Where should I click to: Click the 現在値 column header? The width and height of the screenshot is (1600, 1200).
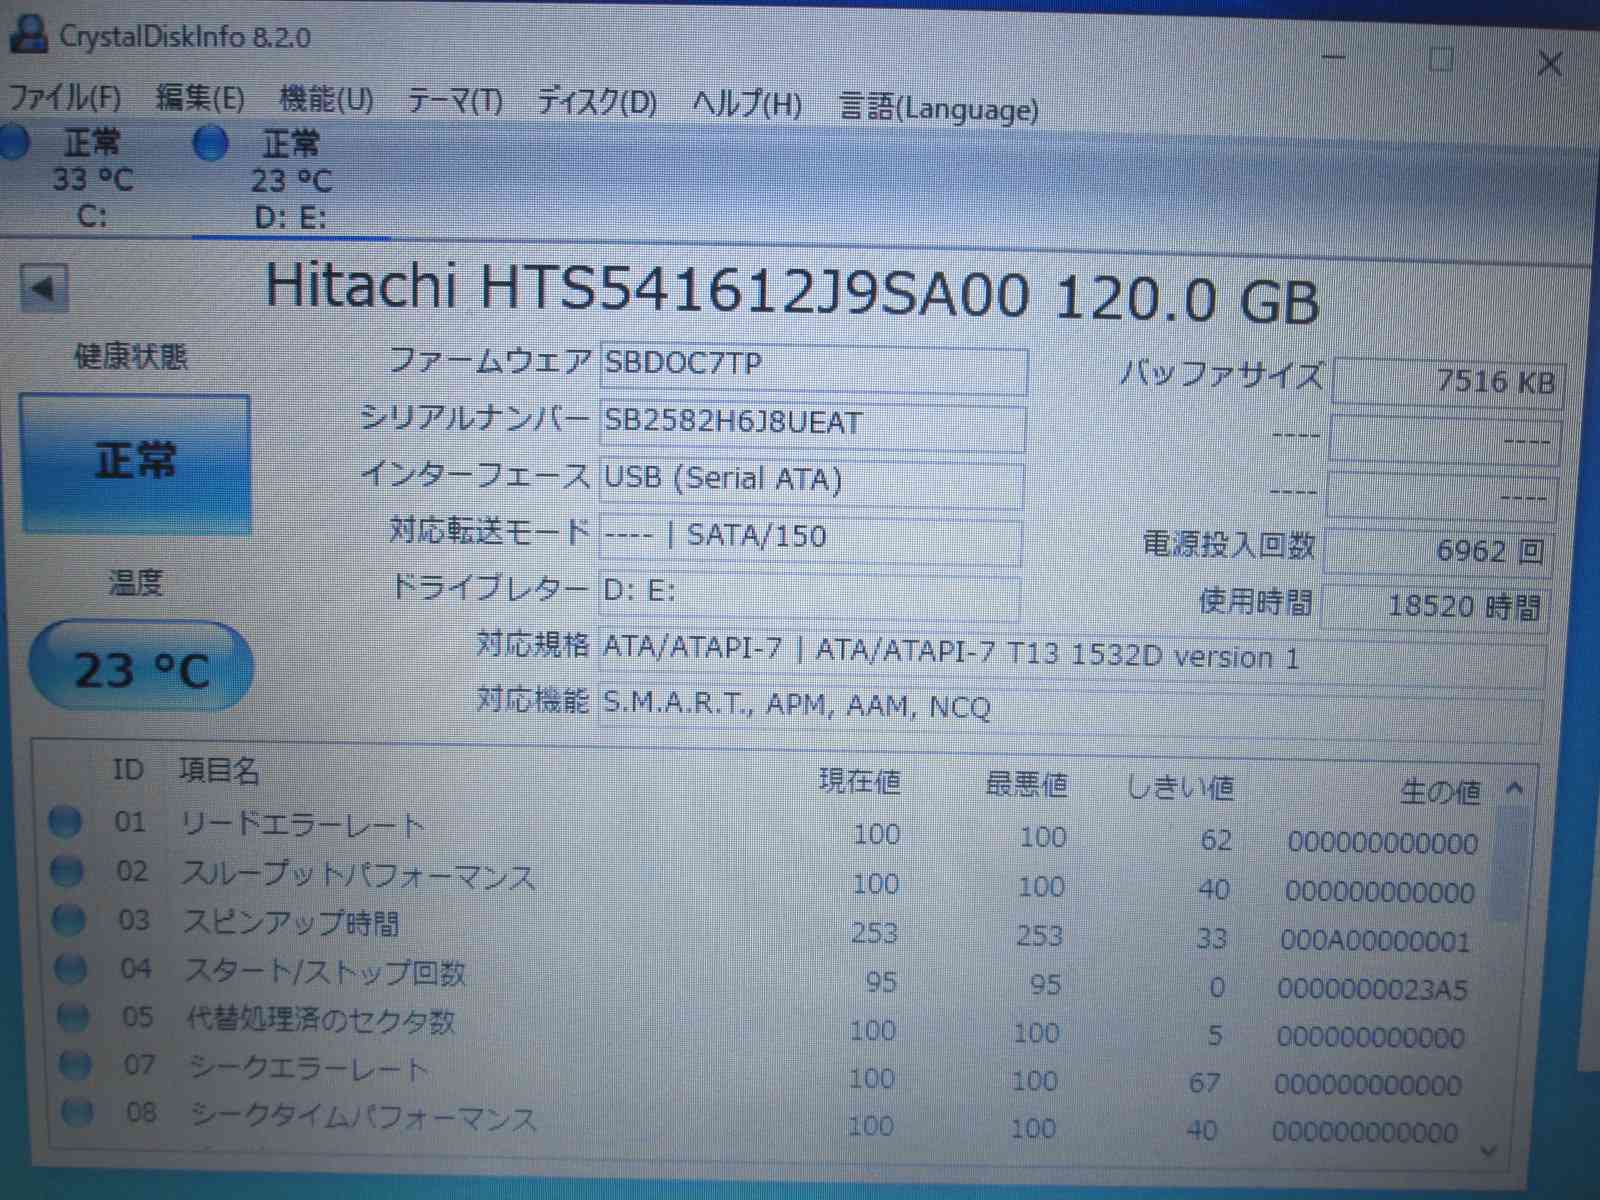860,781
